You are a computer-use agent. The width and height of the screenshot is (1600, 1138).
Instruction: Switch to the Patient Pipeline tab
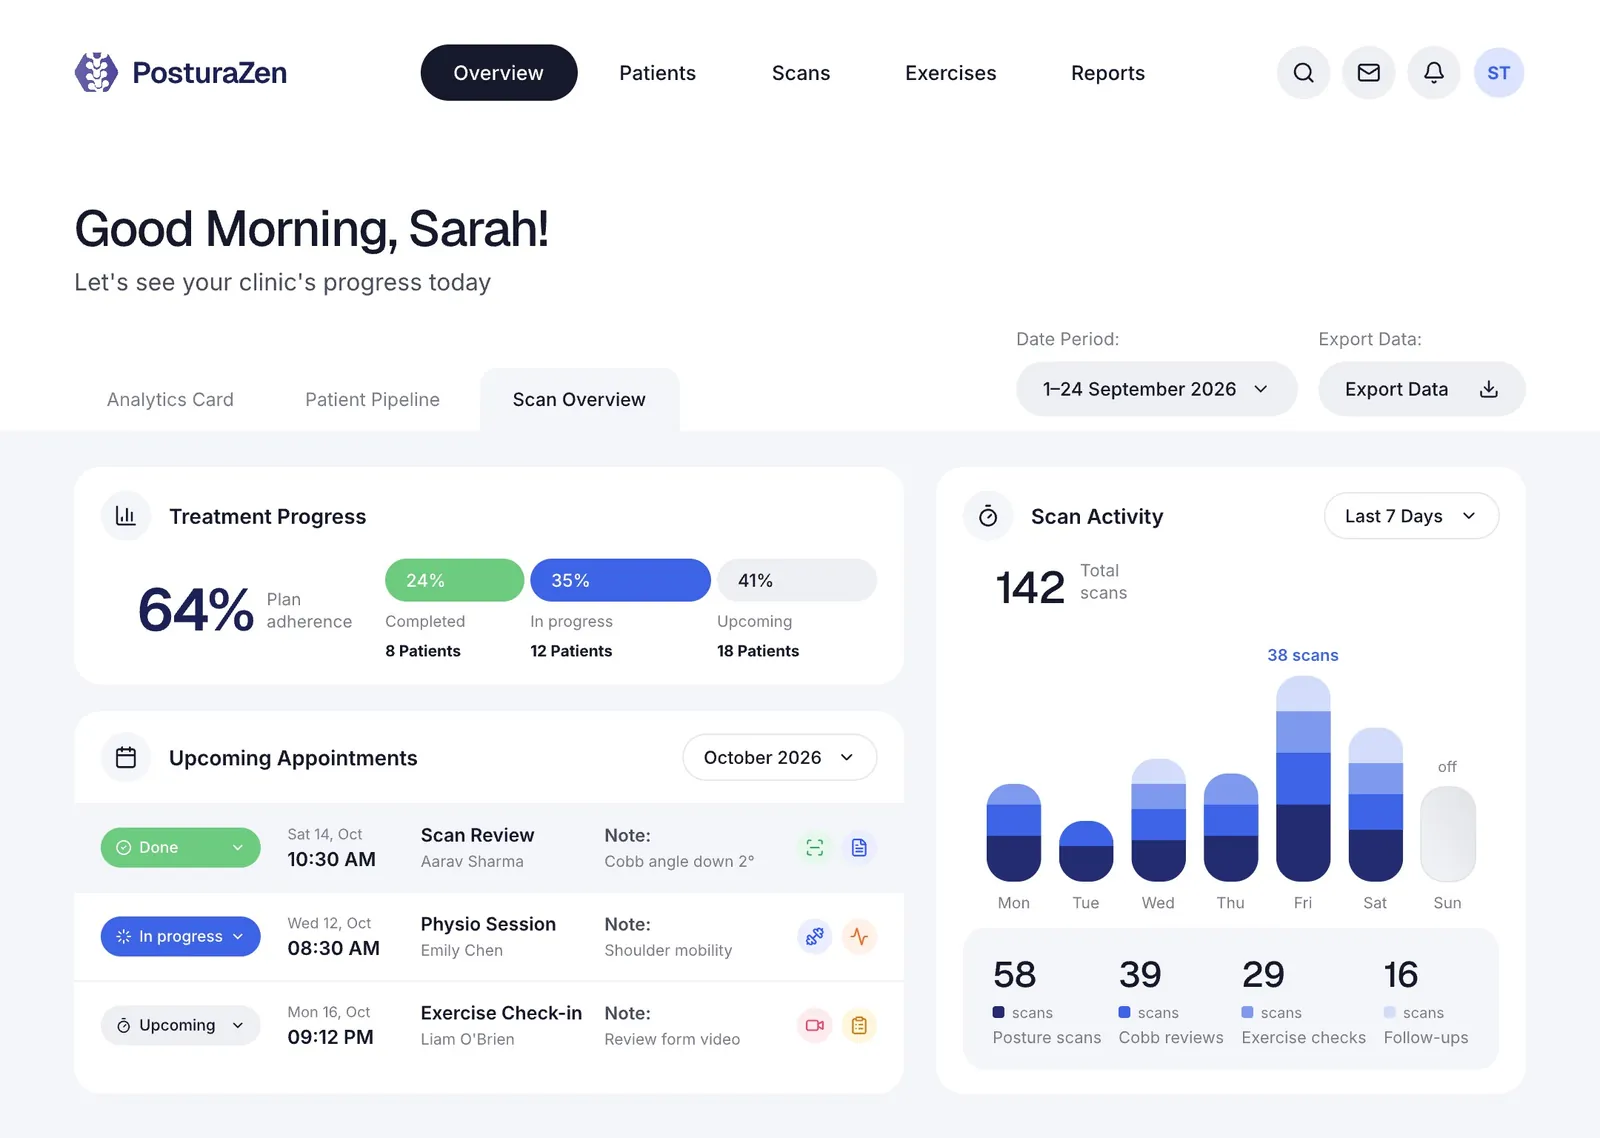[372, 399]
